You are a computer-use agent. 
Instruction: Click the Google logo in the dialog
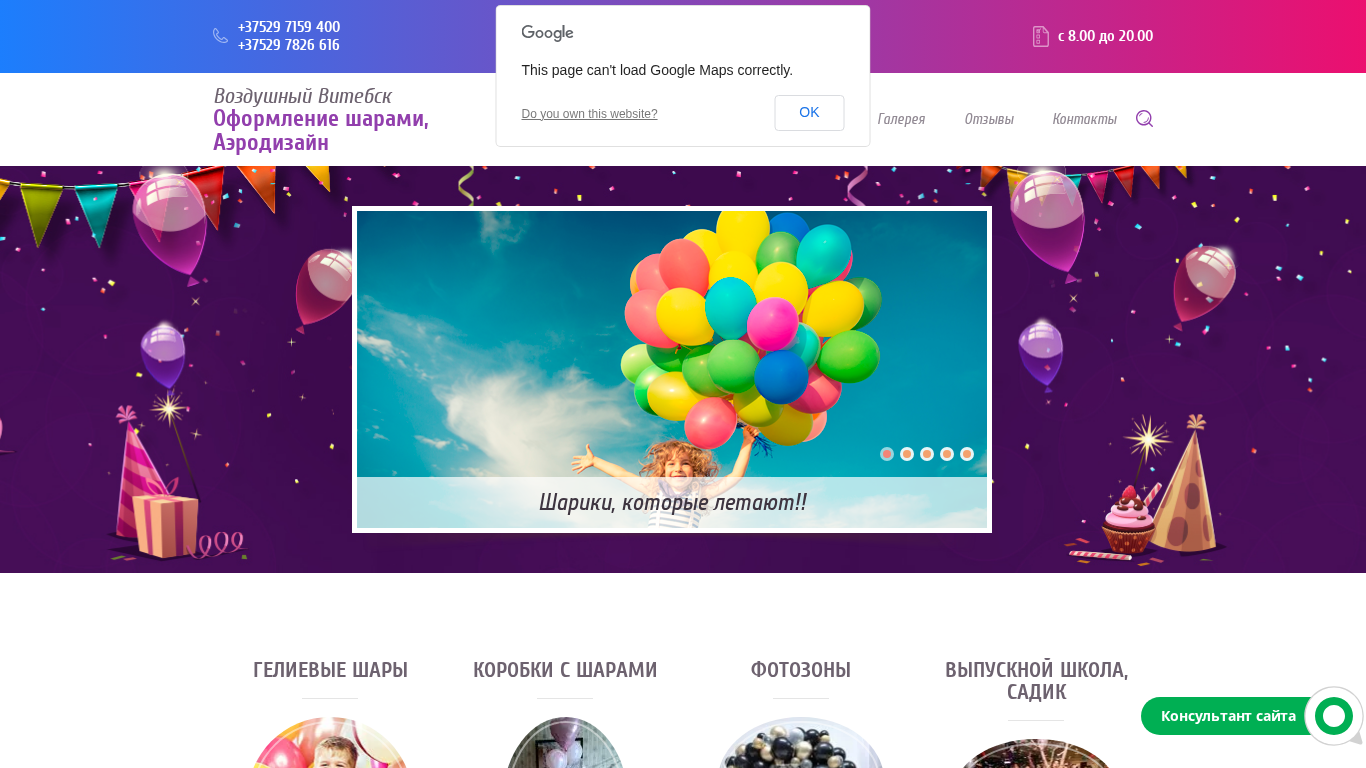pyautogui.click(x=547, y=33)
